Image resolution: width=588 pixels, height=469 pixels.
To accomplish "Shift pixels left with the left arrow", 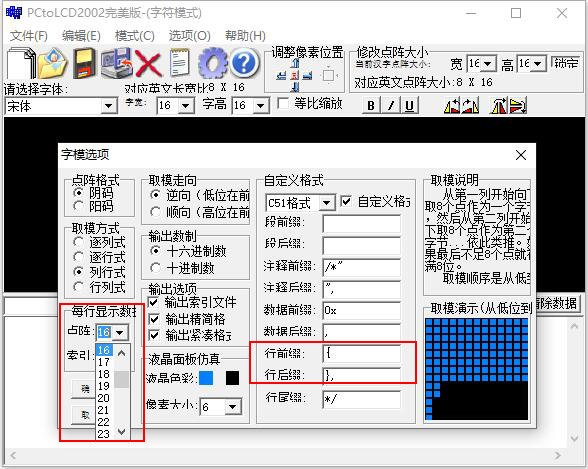I will pyautogui.click(x=281, y=75).
